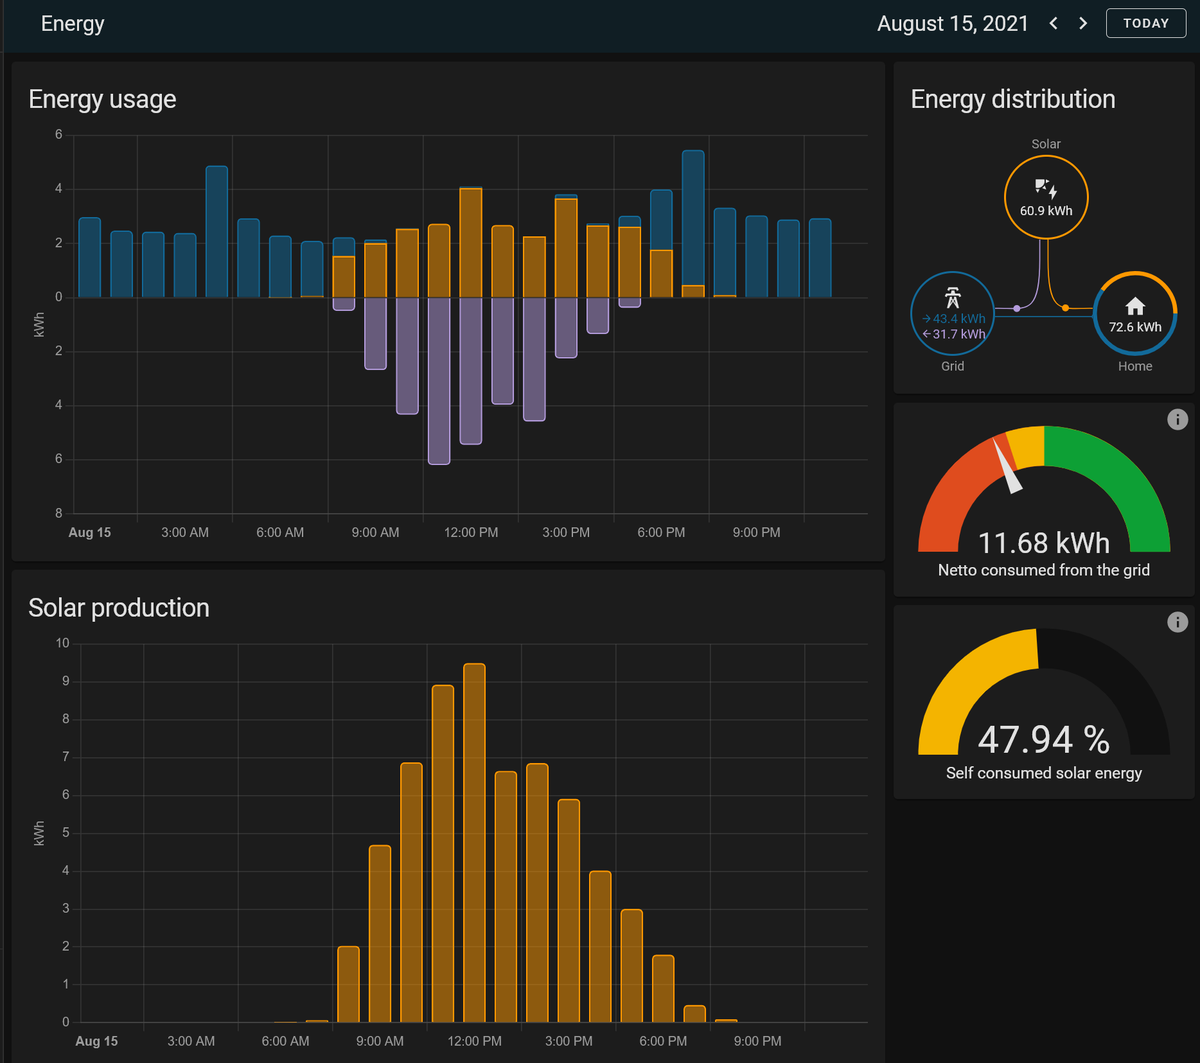The image size is (1200, 1063).
Task: Click 'Self consumed solar energy' label
Action: coord(1044,773)
